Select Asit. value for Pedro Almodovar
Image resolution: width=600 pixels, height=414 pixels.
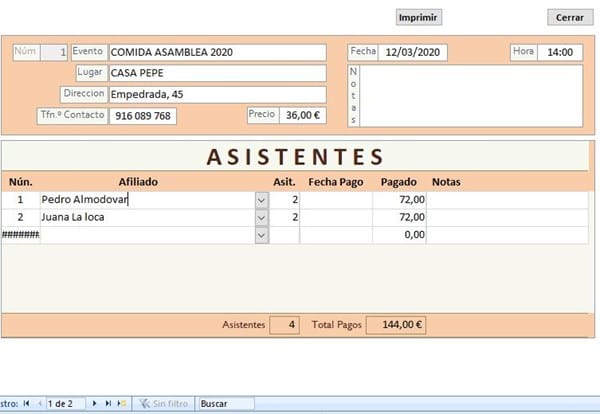285,200
